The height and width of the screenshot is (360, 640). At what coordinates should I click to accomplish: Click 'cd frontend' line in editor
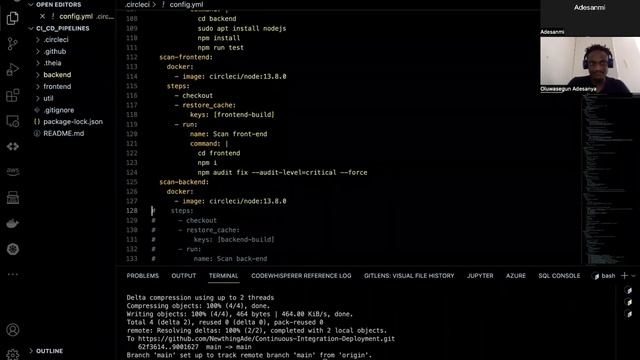pos(219,153)
